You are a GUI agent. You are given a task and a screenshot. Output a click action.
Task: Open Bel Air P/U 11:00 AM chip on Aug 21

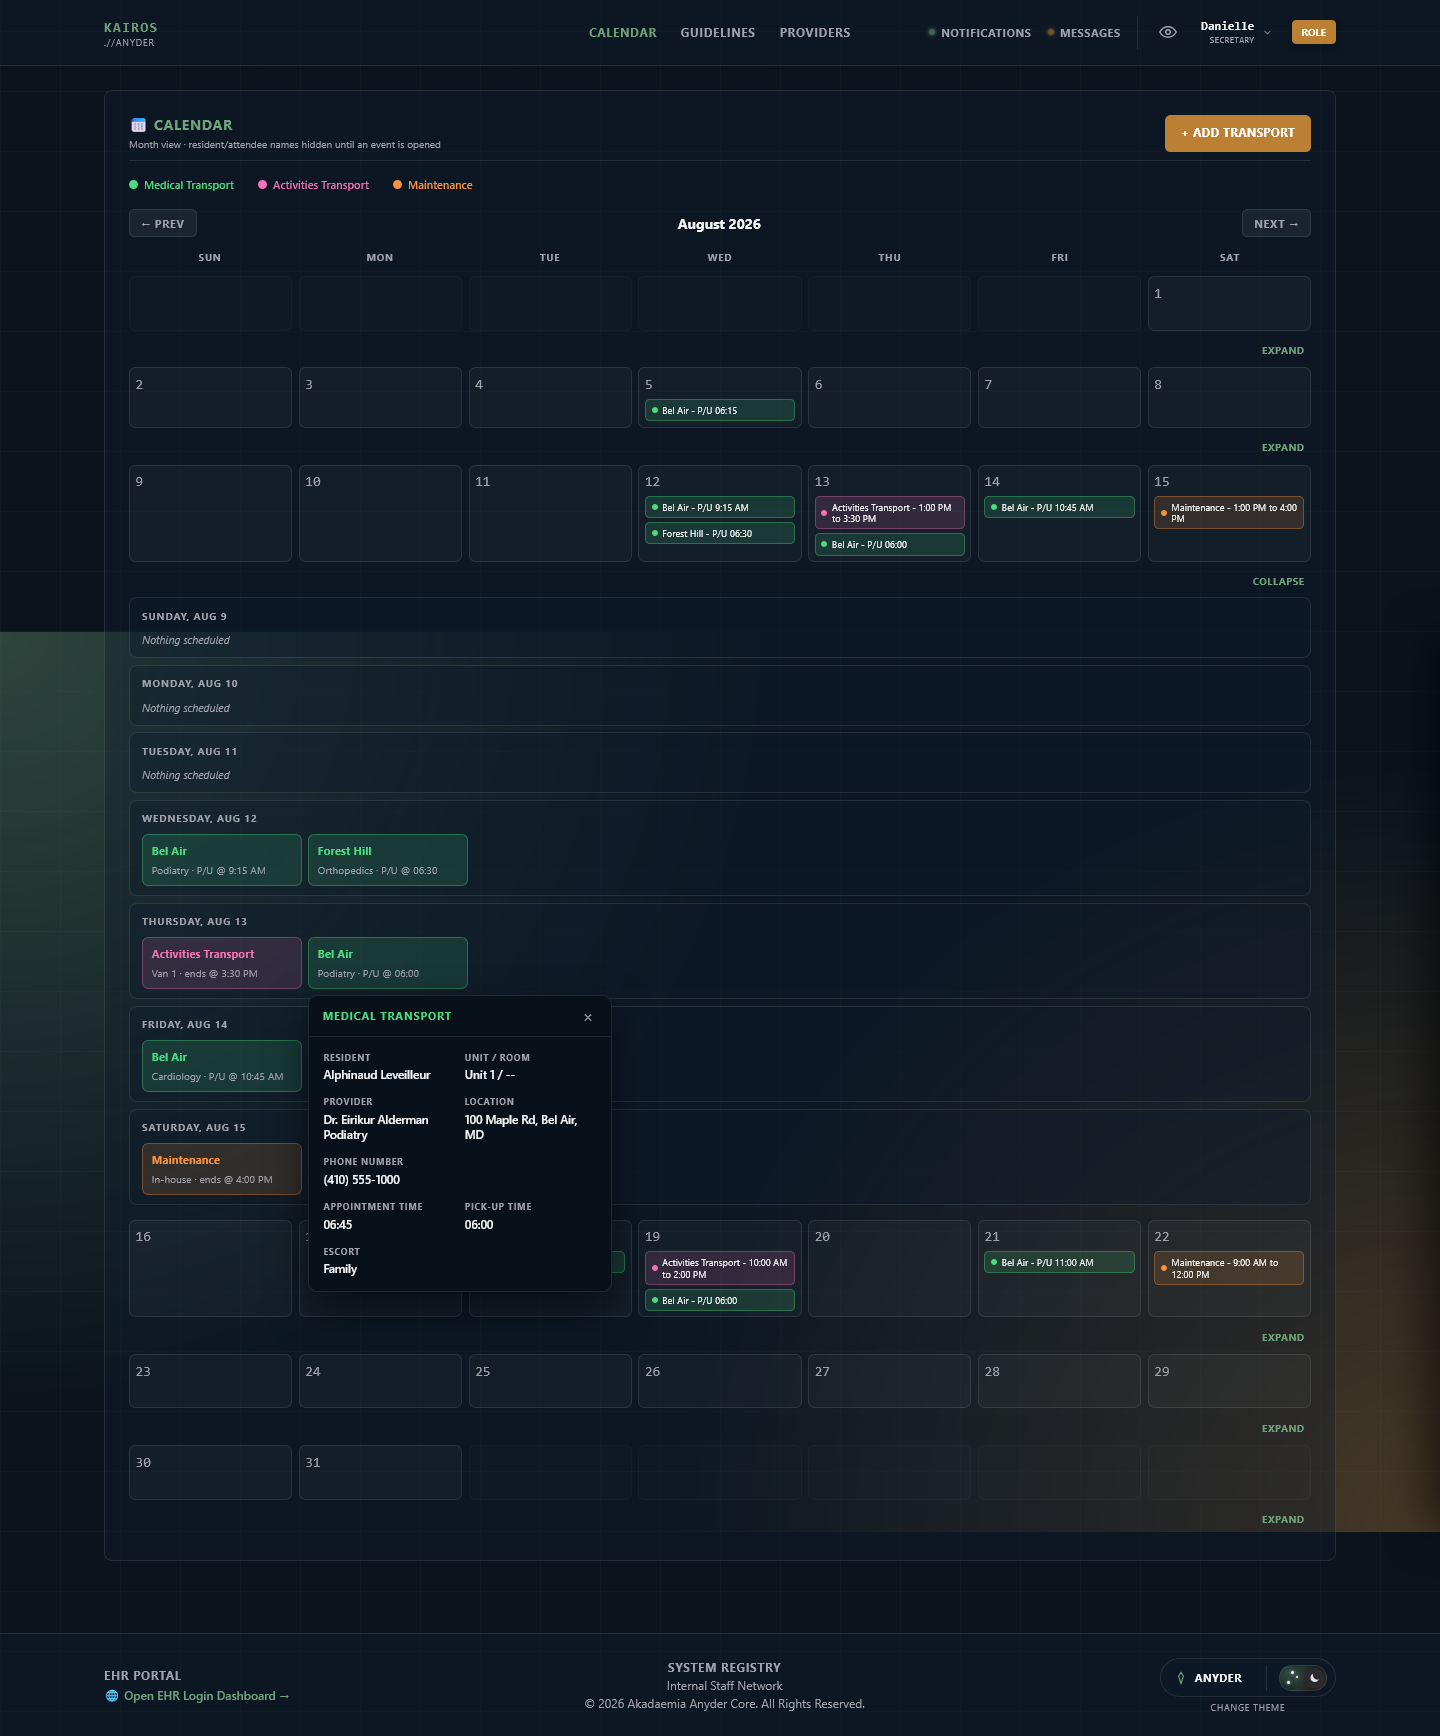[1059, 1263]
